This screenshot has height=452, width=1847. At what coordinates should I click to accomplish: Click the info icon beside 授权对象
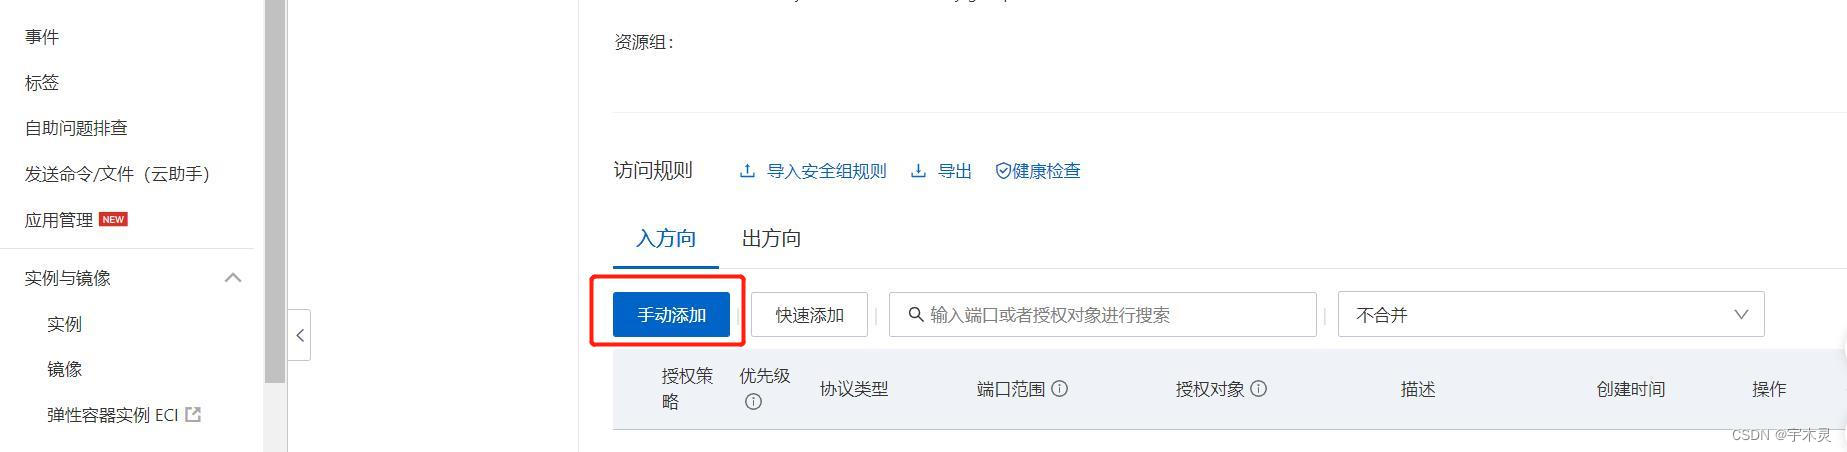pos(1259,388)
